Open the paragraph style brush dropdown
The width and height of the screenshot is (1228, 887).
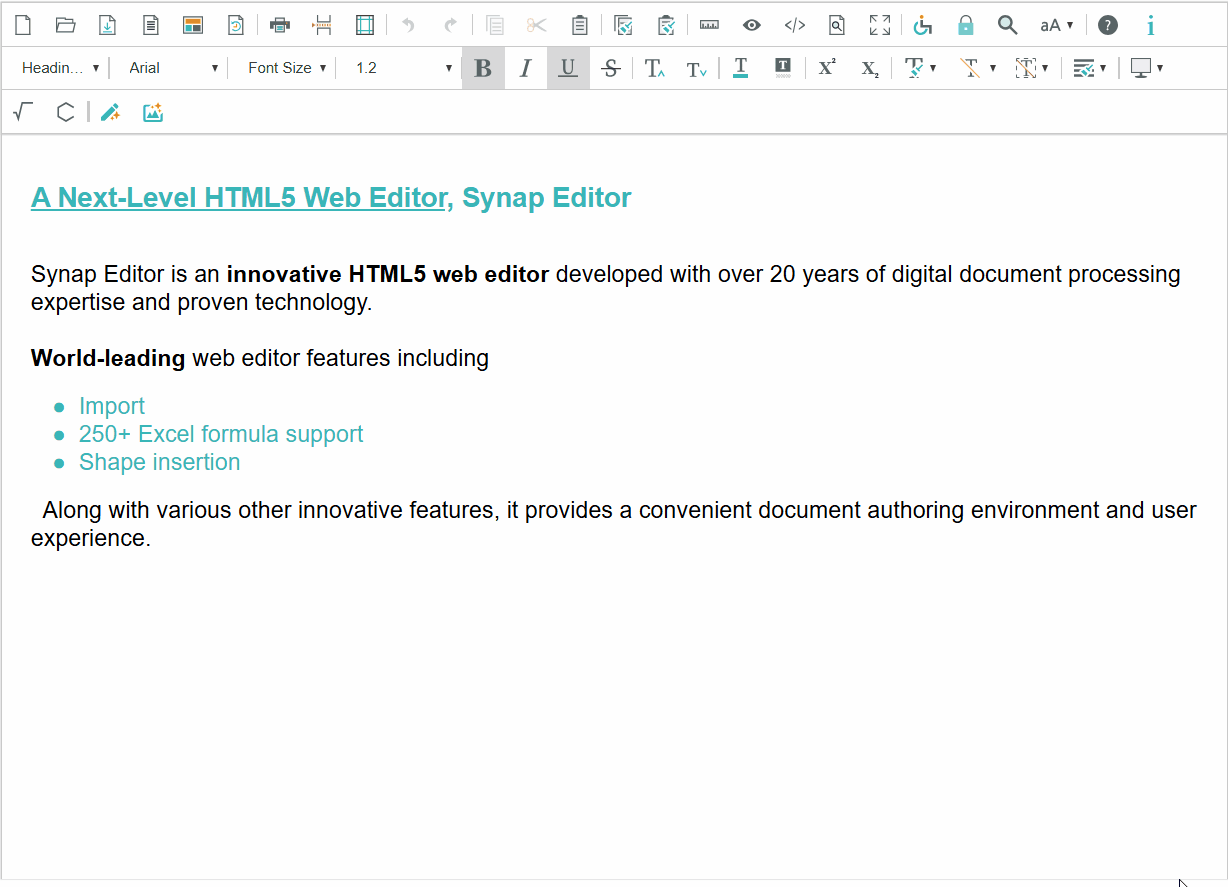(1089, 68)
